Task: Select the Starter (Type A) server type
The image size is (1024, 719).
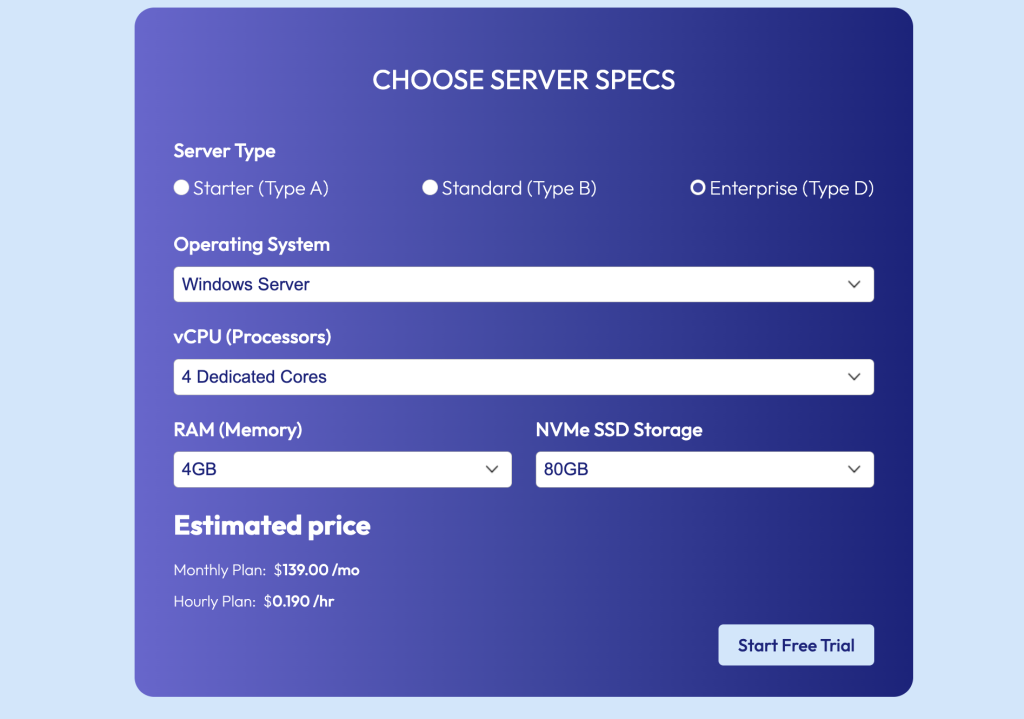Action: (181, 187)
